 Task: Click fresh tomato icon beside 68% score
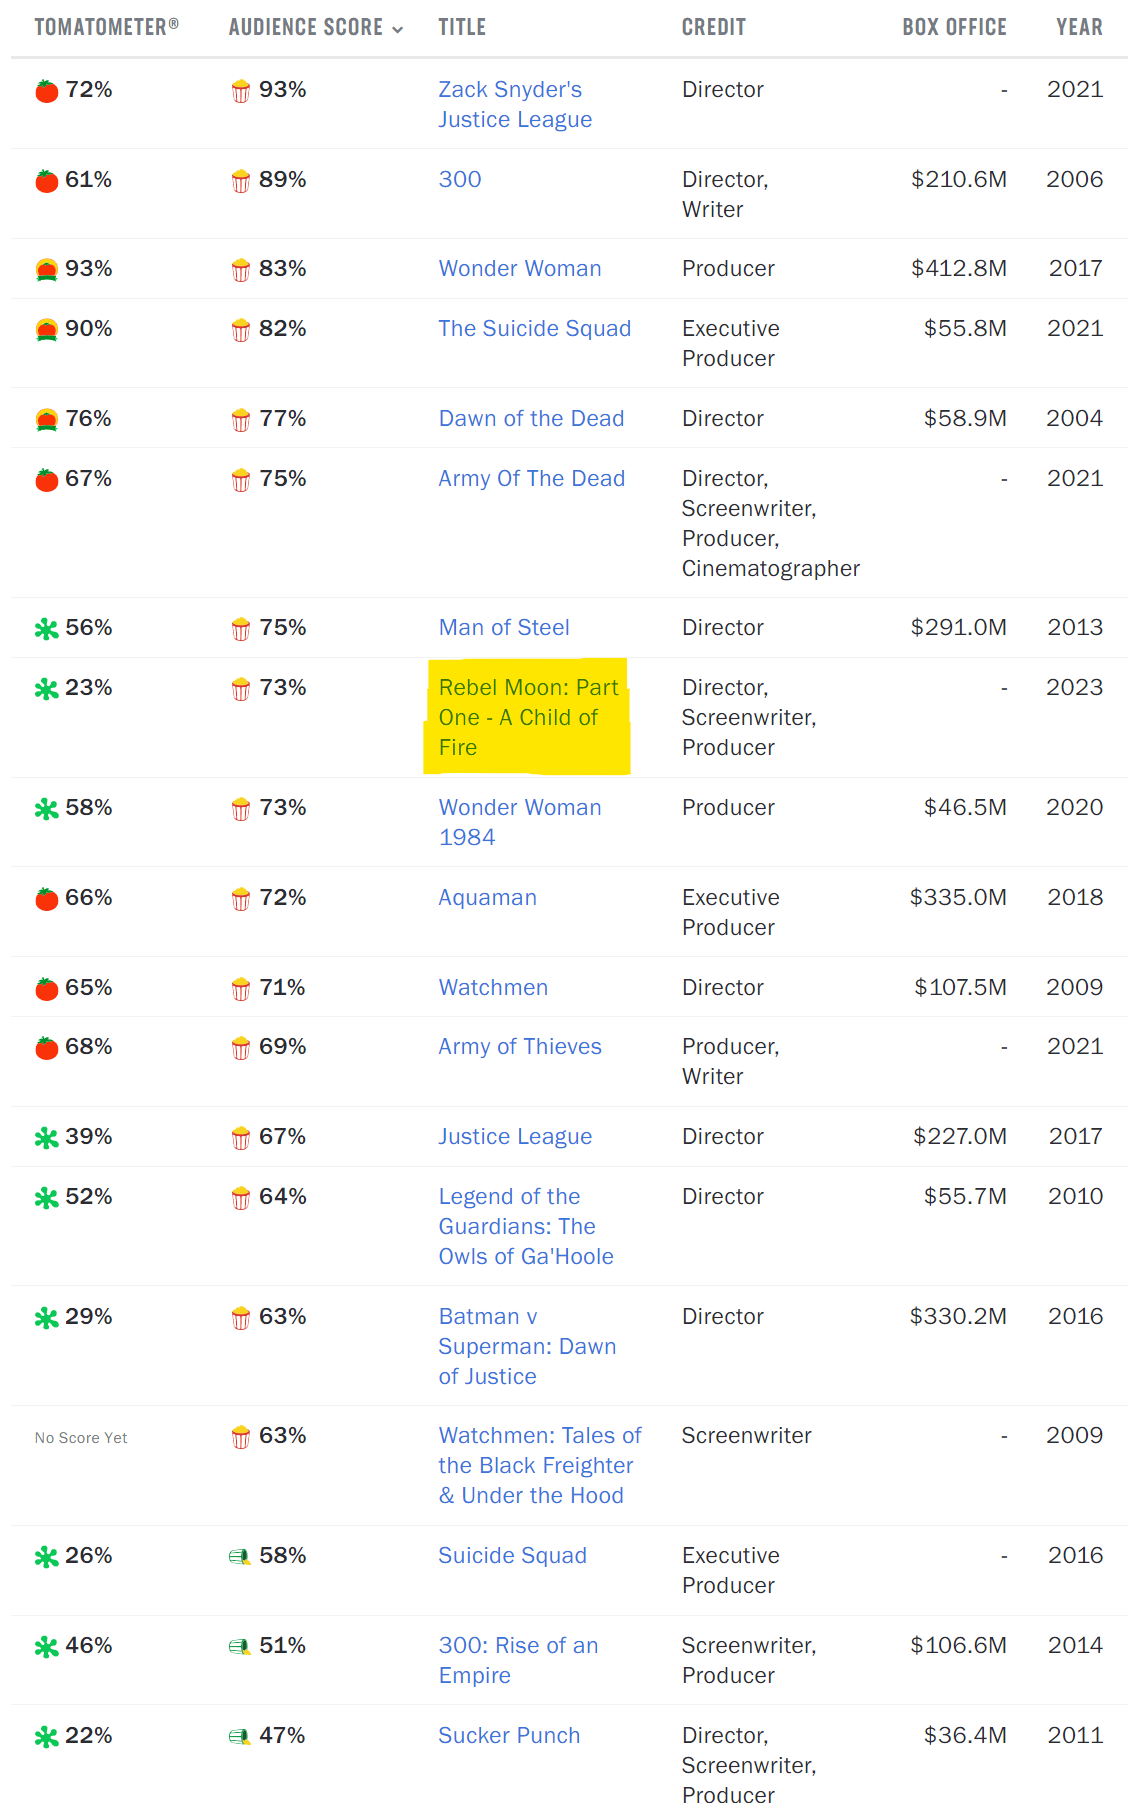46,1048
